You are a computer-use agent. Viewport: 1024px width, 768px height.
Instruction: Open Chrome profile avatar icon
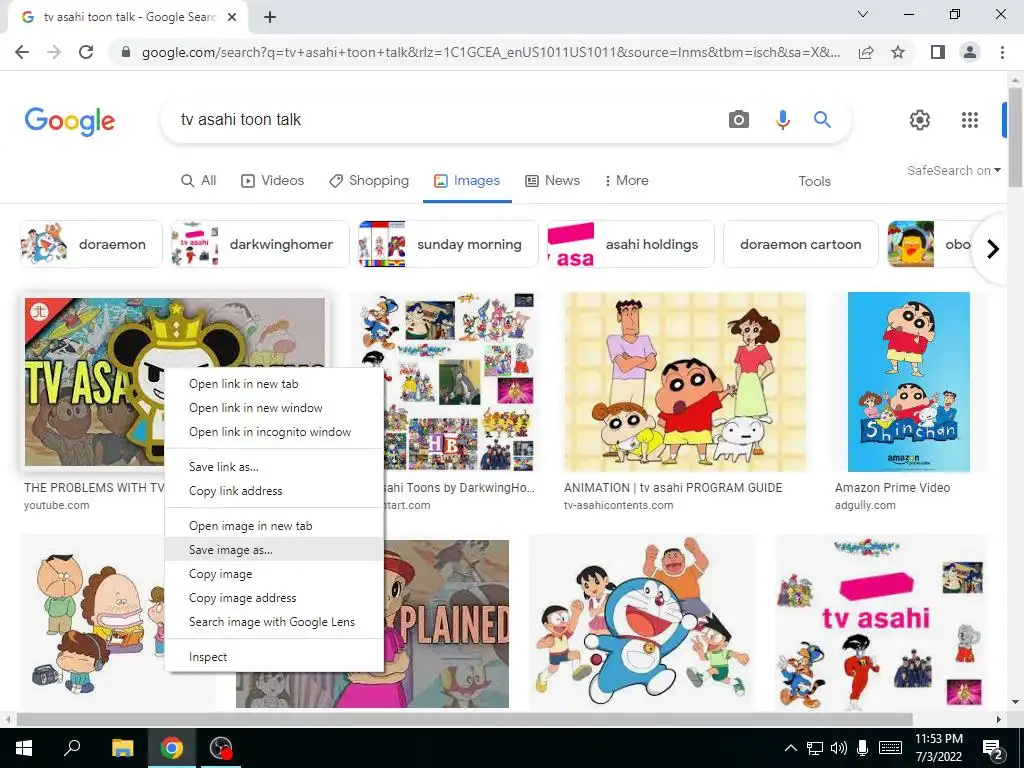(970, 52)
